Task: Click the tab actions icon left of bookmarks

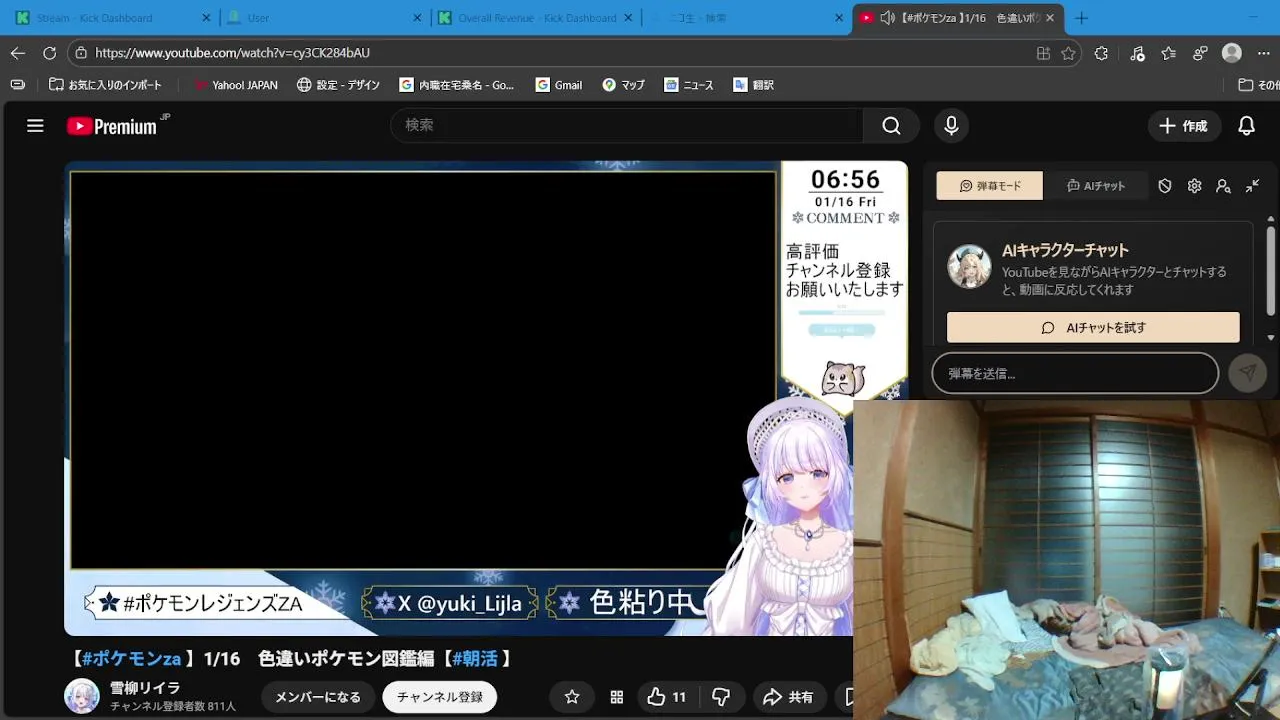Action: pos(18,85)
